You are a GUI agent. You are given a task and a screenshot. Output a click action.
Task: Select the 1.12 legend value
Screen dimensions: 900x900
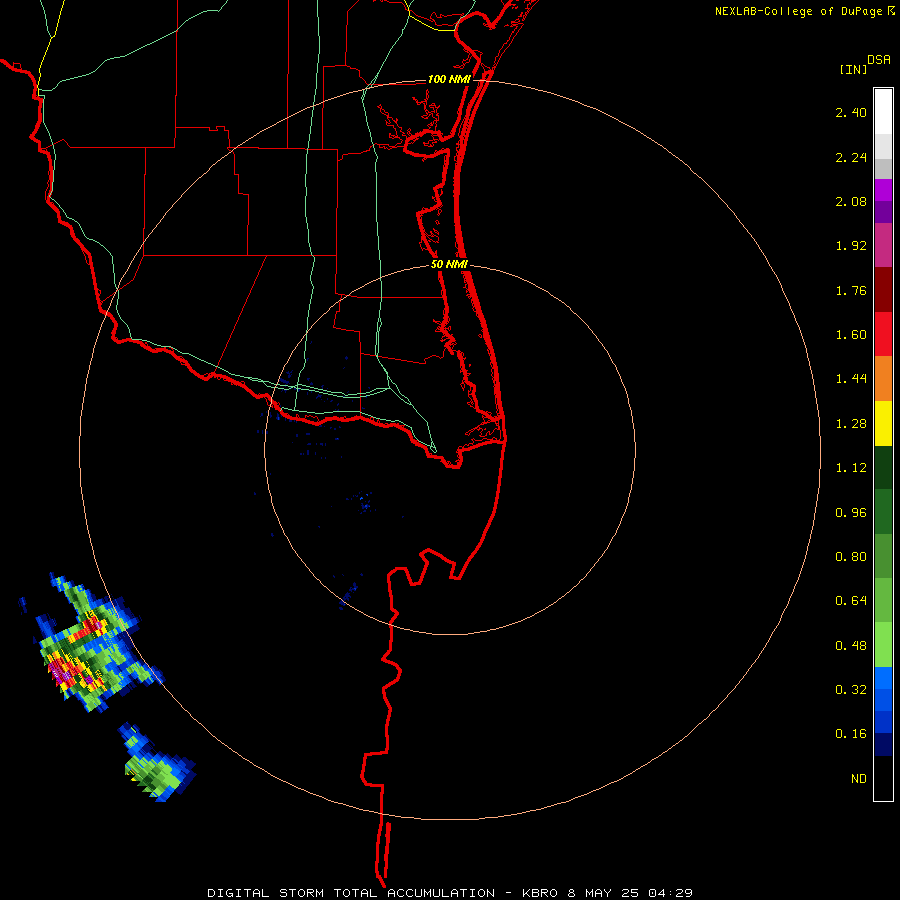pos(851,468)
